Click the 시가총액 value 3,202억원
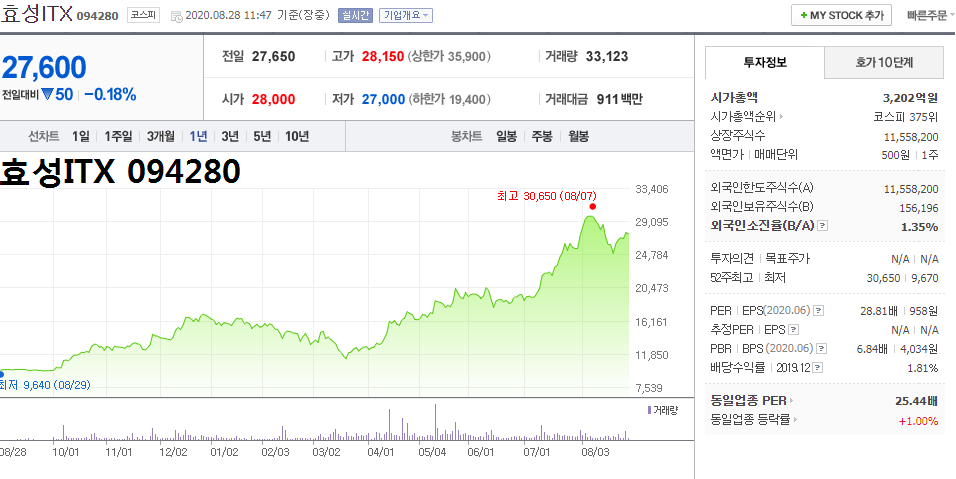Screen dimensions: 956x479 coord(910,98)
